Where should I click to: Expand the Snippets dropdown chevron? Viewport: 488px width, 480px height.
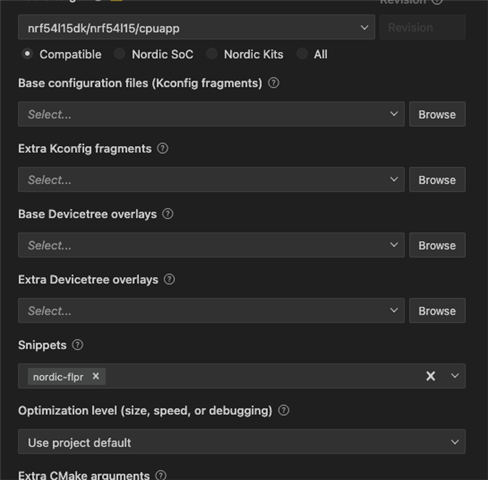pyautogui.click(x=455, y=376)
